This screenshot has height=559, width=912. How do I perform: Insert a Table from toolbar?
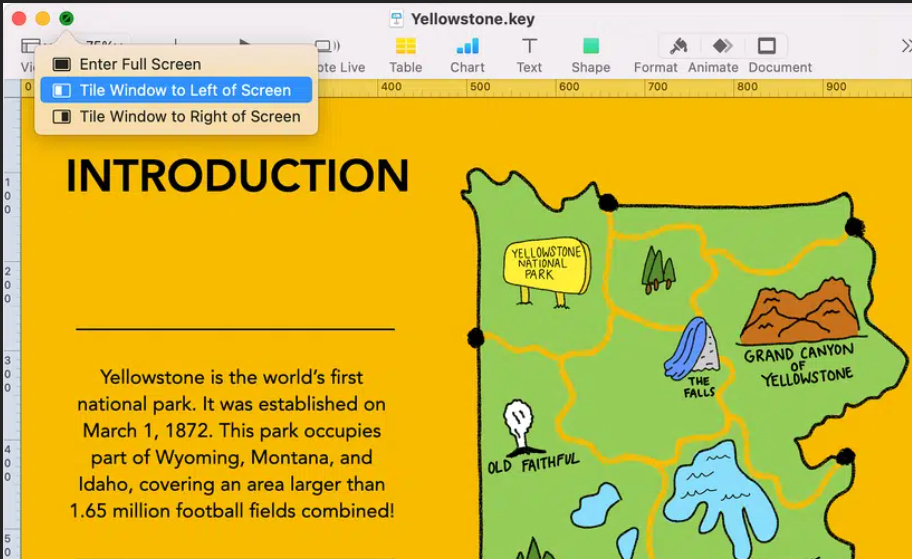(405, 55)
